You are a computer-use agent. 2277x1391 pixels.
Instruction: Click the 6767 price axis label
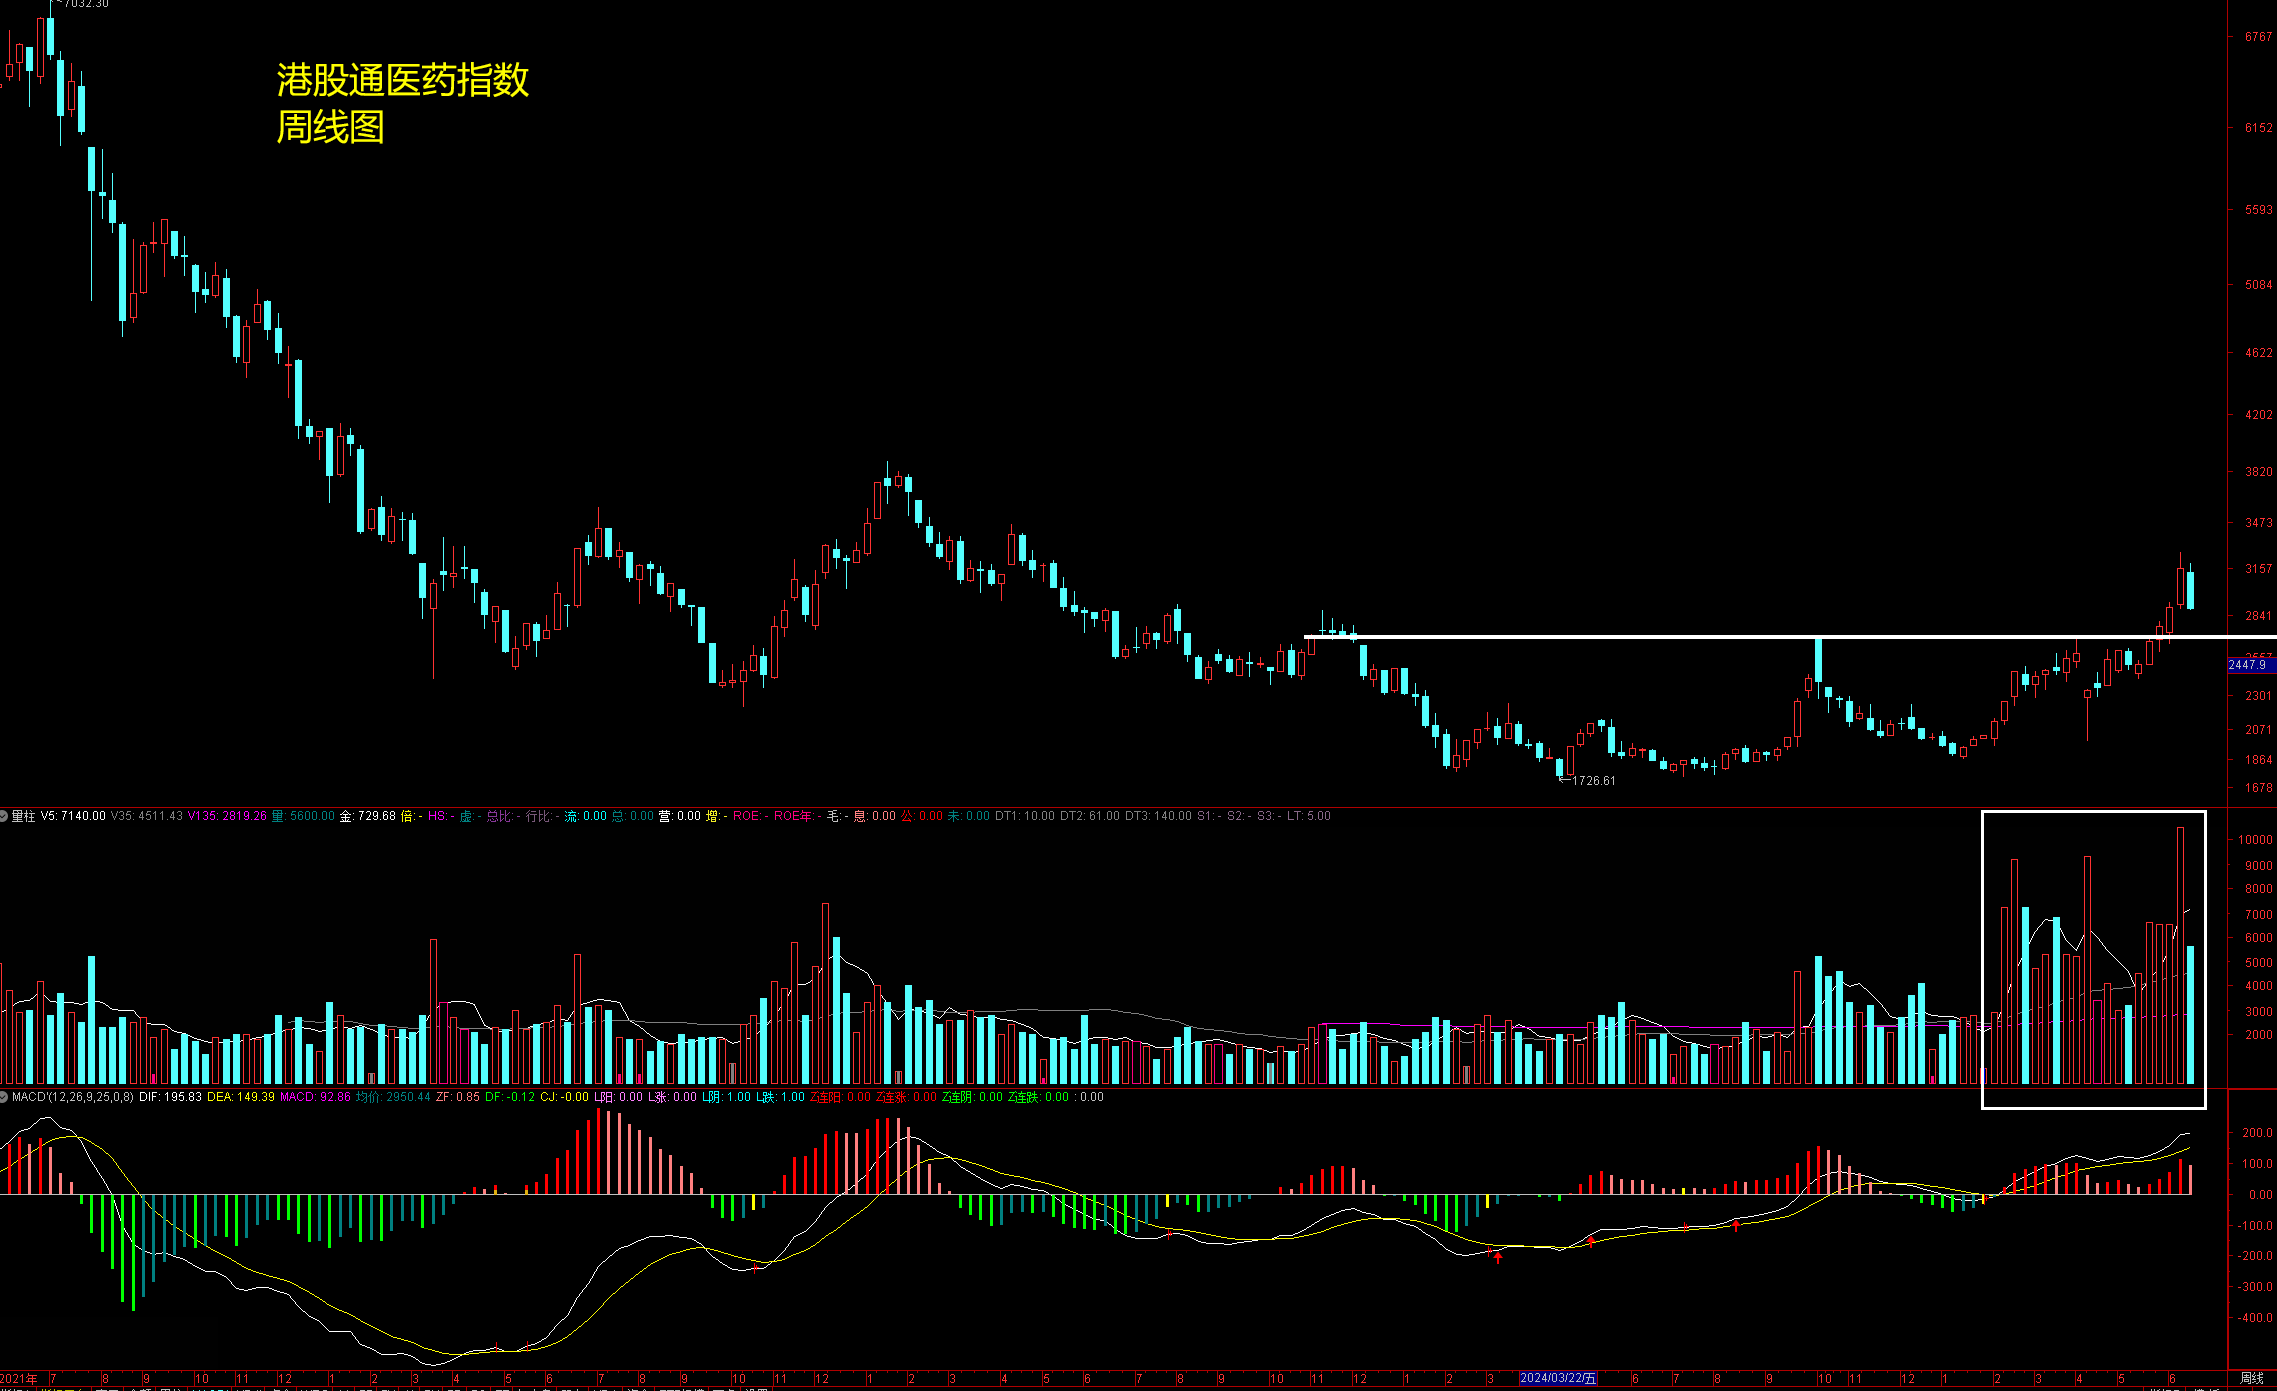click(x=2258, y=37)
